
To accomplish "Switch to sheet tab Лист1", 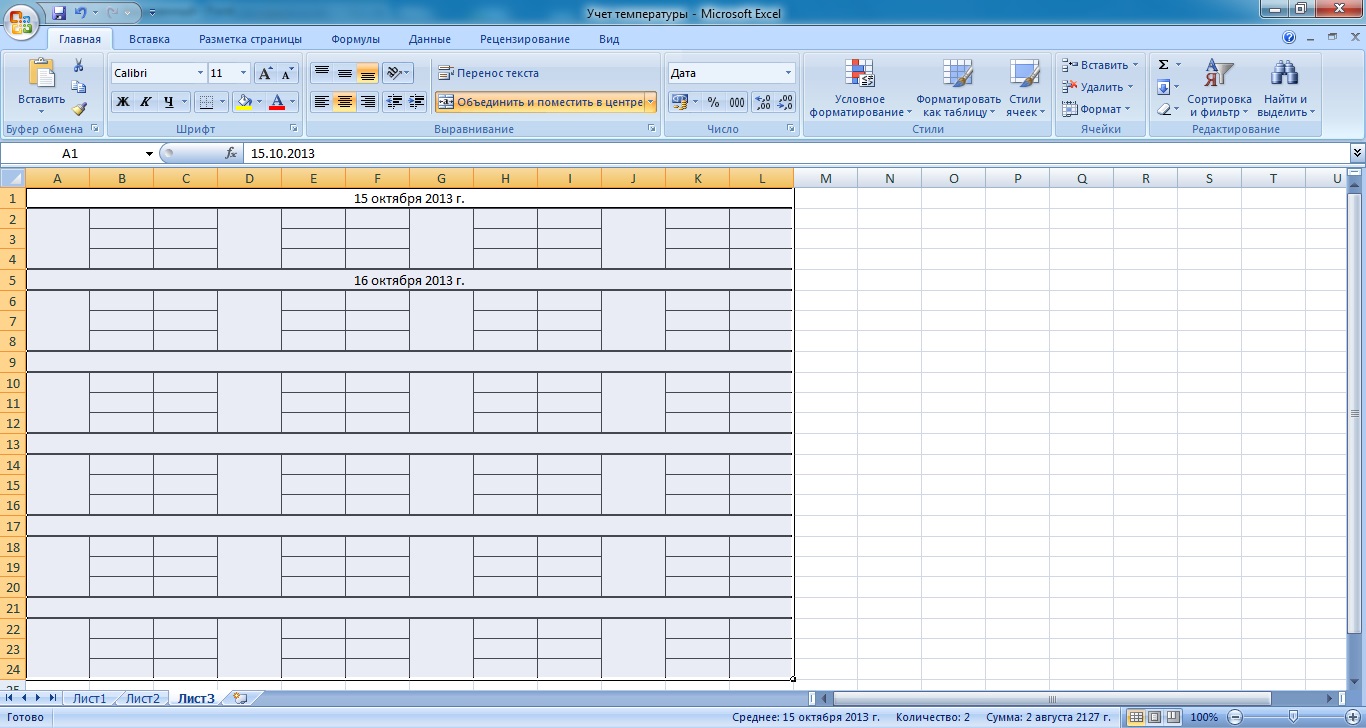I will coord(89,698).
